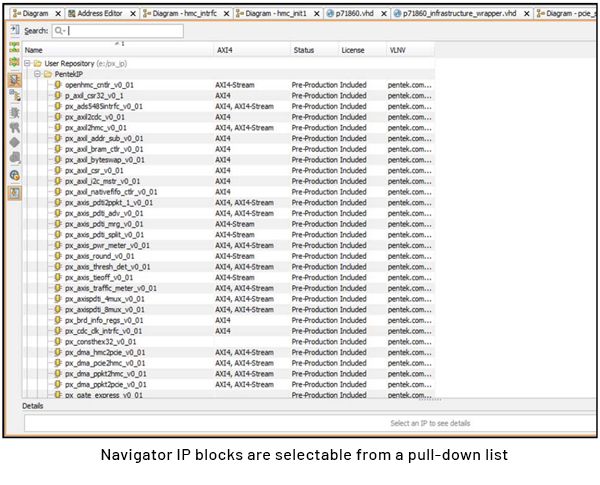This screenshot has width=600, height=485.
Task: Select px_axil_i2c_mstr_v0_01 IP entry
Action: pos(103,181)
